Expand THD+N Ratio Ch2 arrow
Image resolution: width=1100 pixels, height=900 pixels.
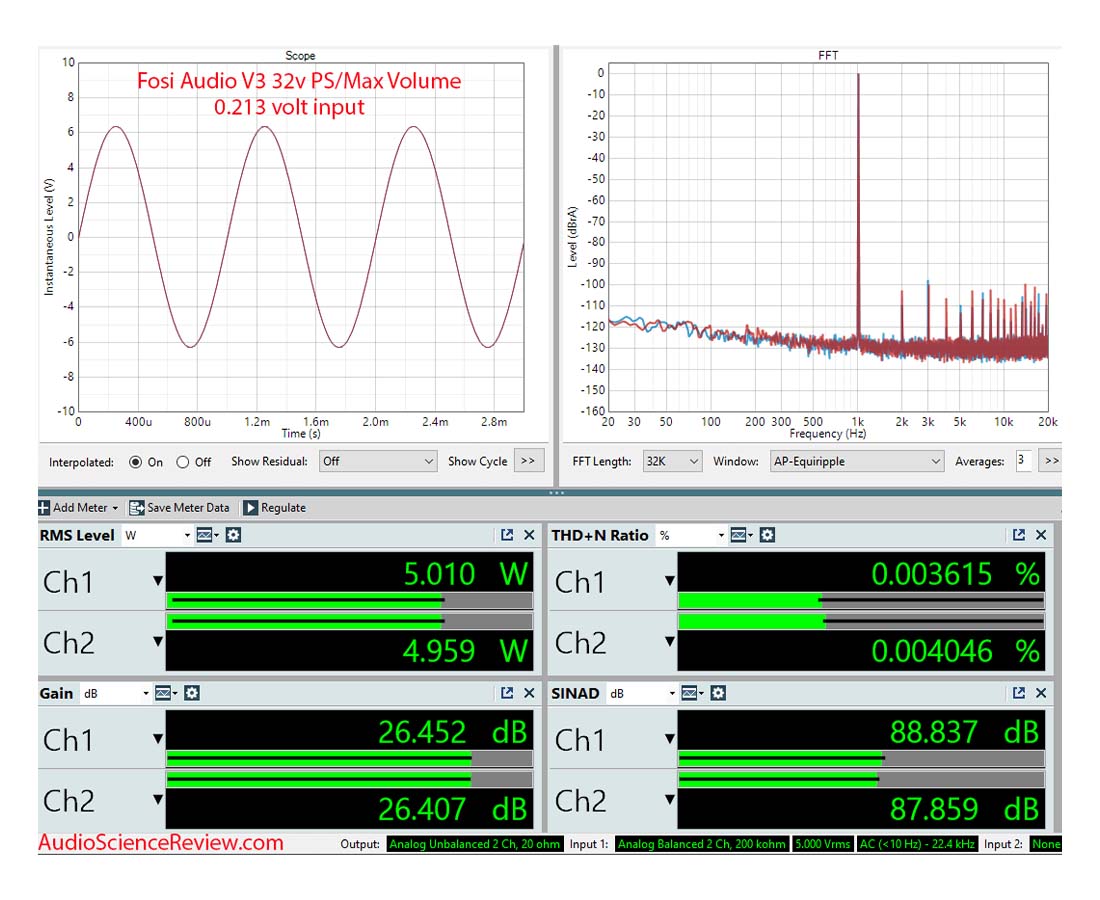[670, 641]
